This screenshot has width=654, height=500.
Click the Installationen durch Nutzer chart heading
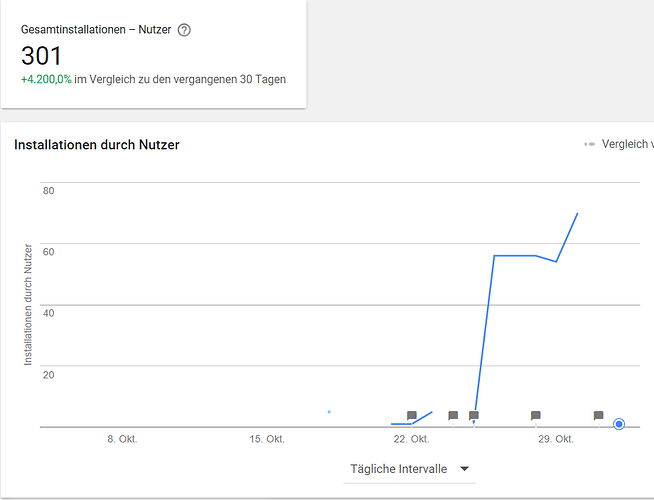(x=97, y=144)
